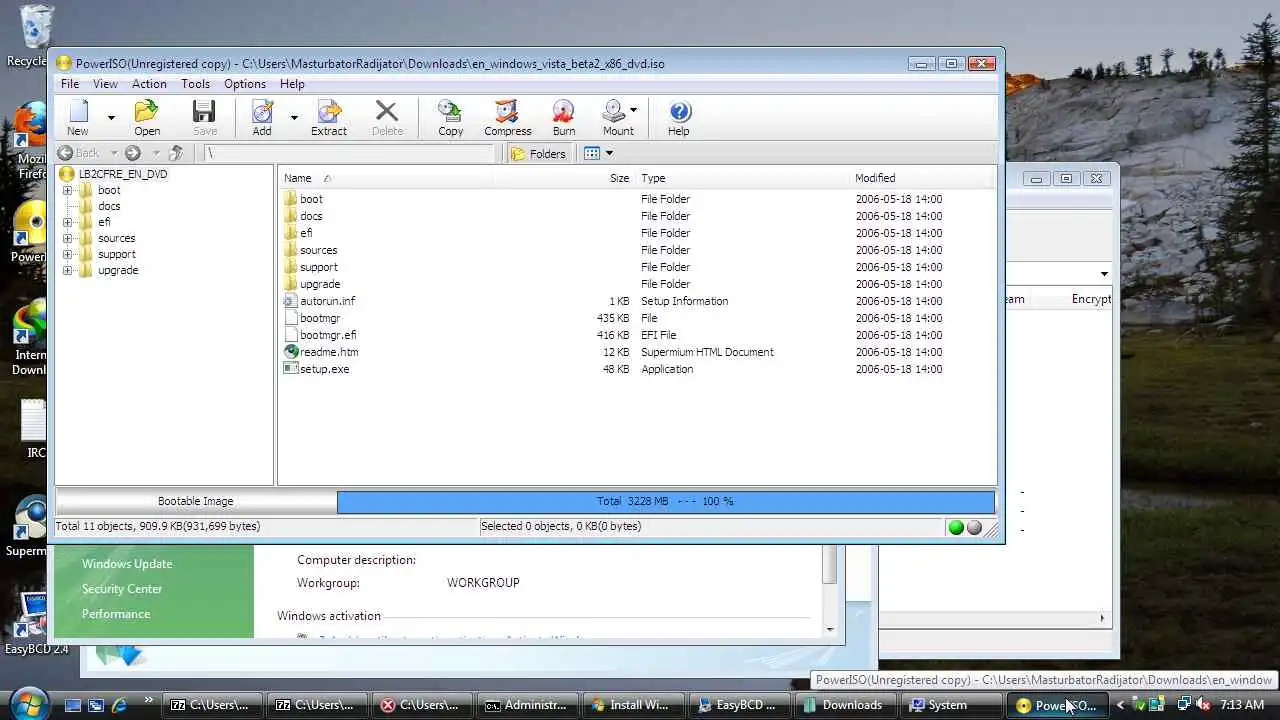
Task: Click the setup.exe application icon
Action: click(291, 369)
